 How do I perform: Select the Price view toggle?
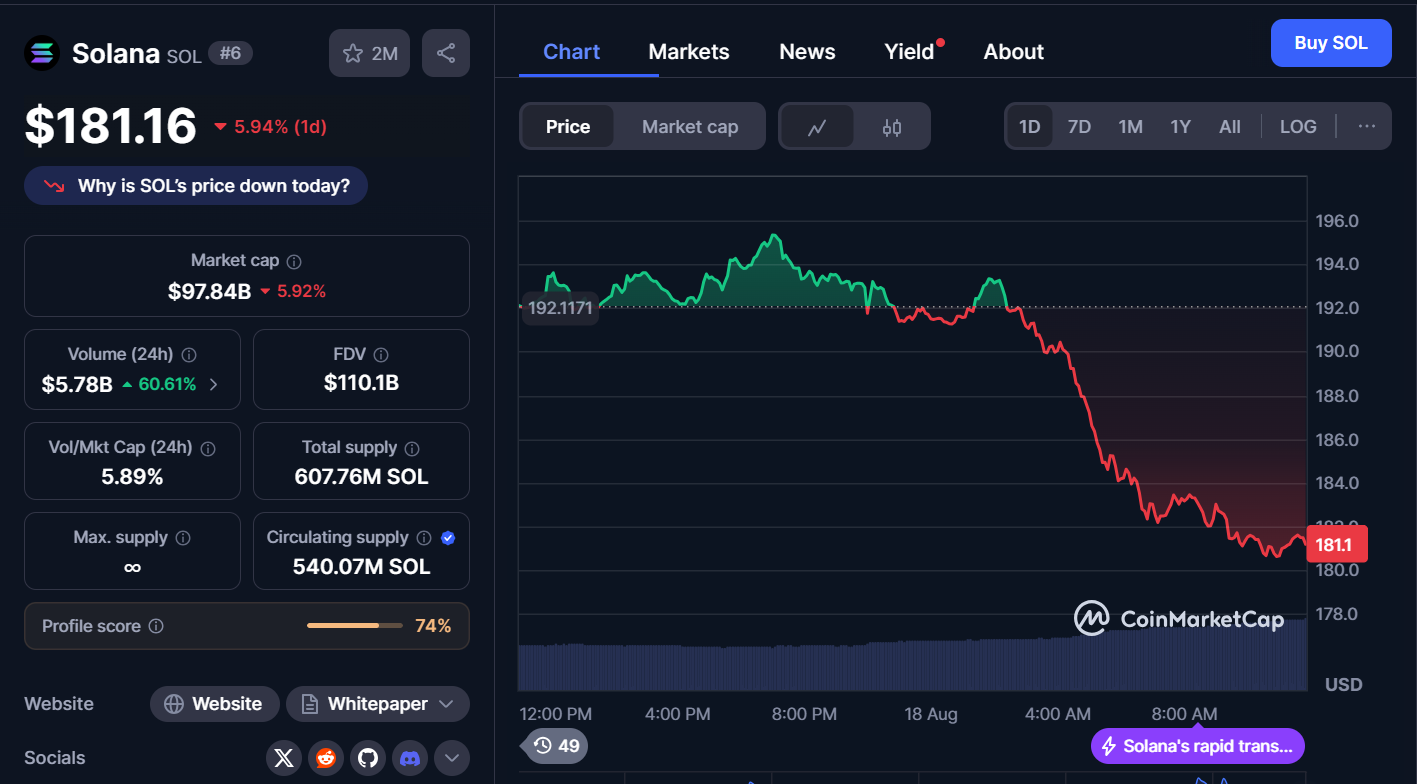click(x=568, y=127)
